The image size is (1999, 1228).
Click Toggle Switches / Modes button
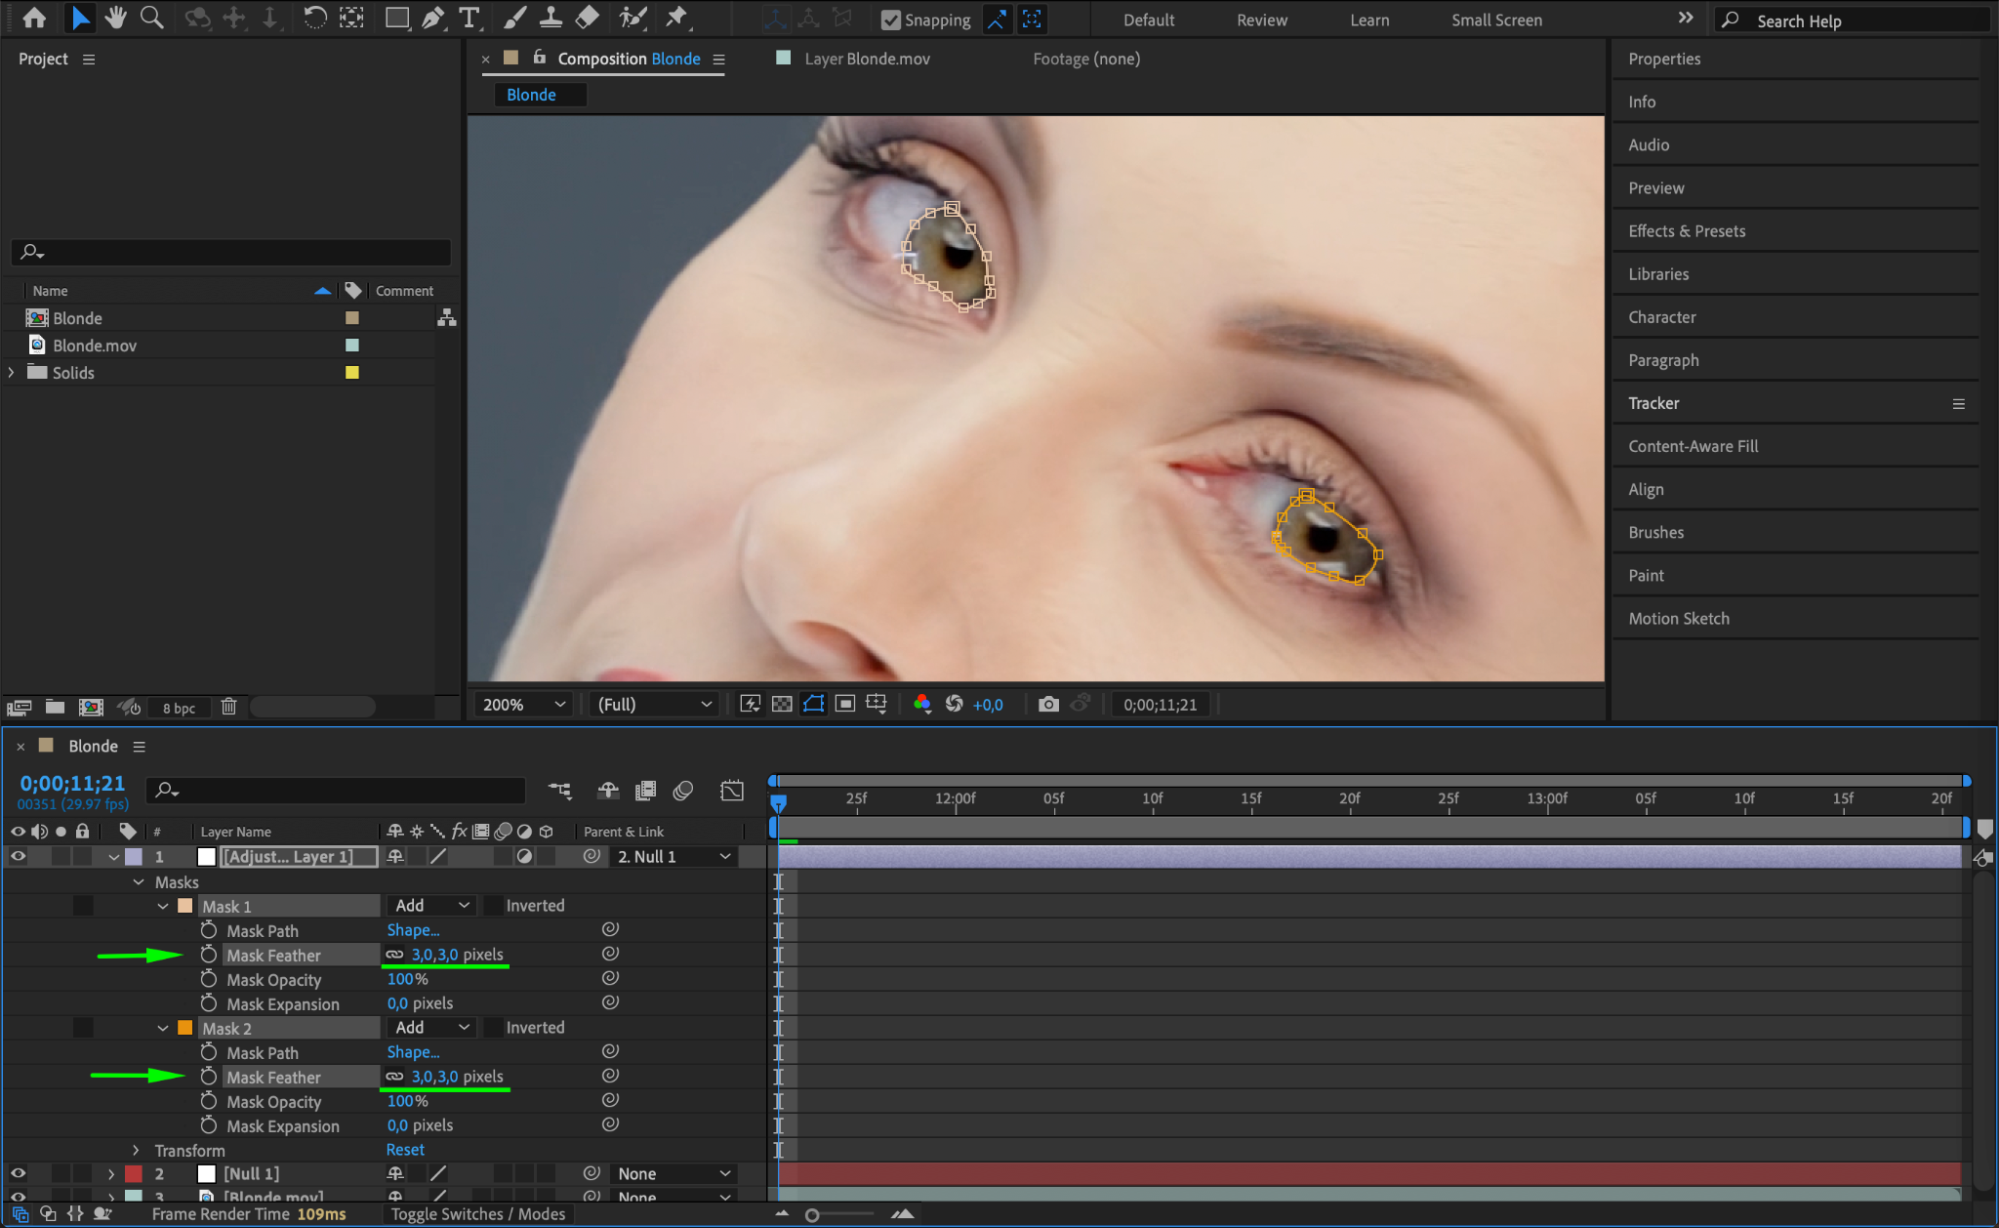[477, 1214]
